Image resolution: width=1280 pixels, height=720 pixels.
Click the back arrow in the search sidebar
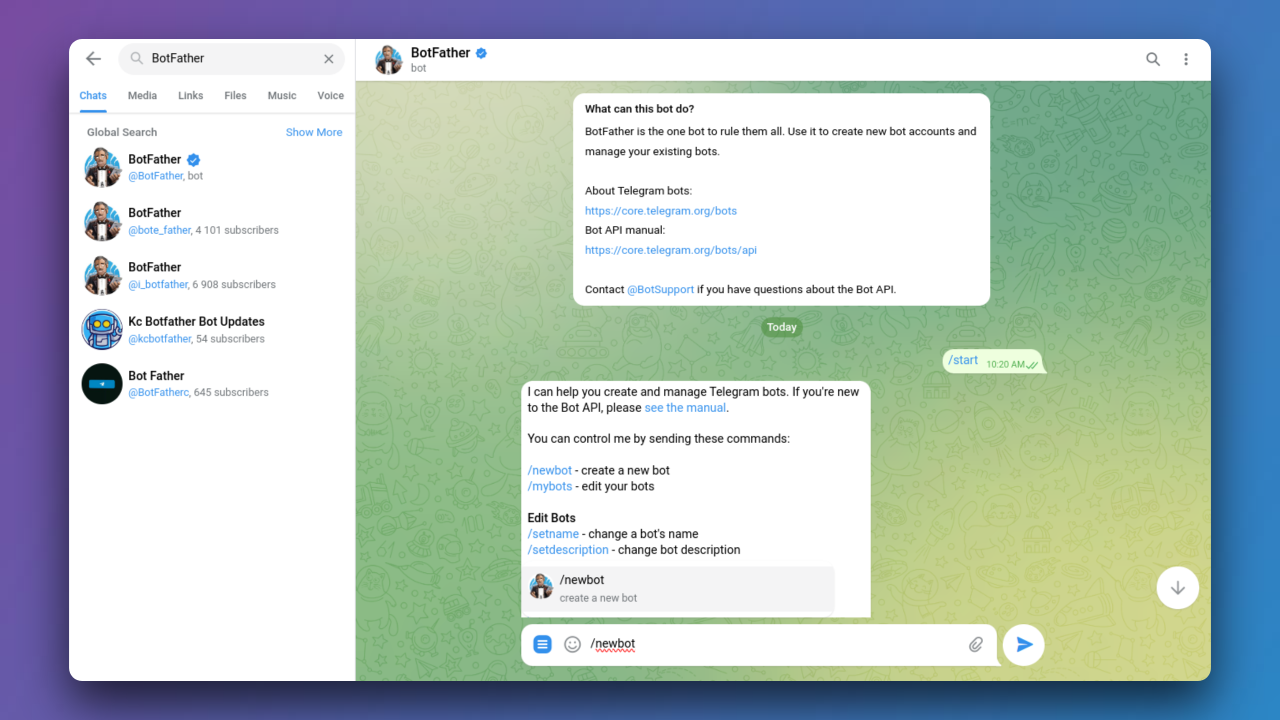coord(93,59)
